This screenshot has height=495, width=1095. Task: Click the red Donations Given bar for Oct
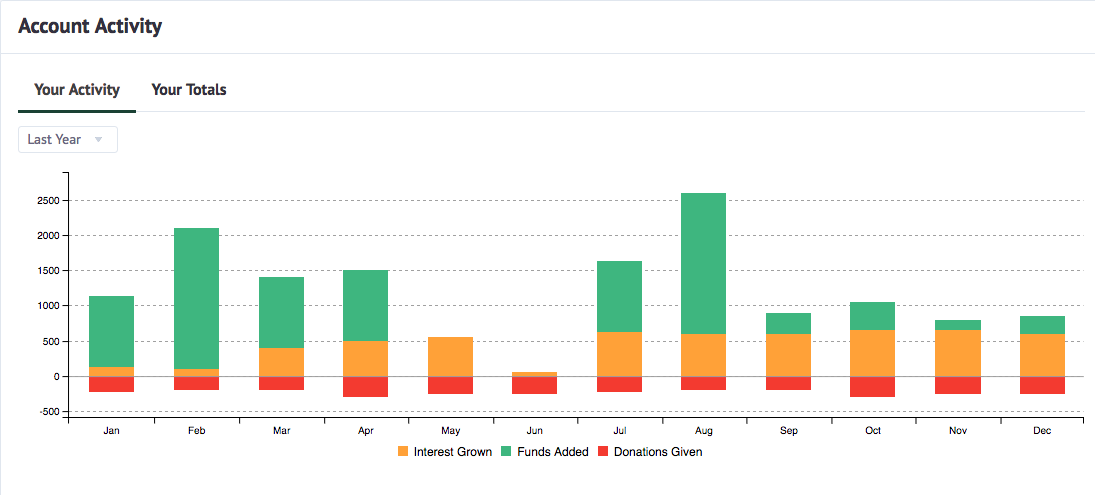[872, 387]
